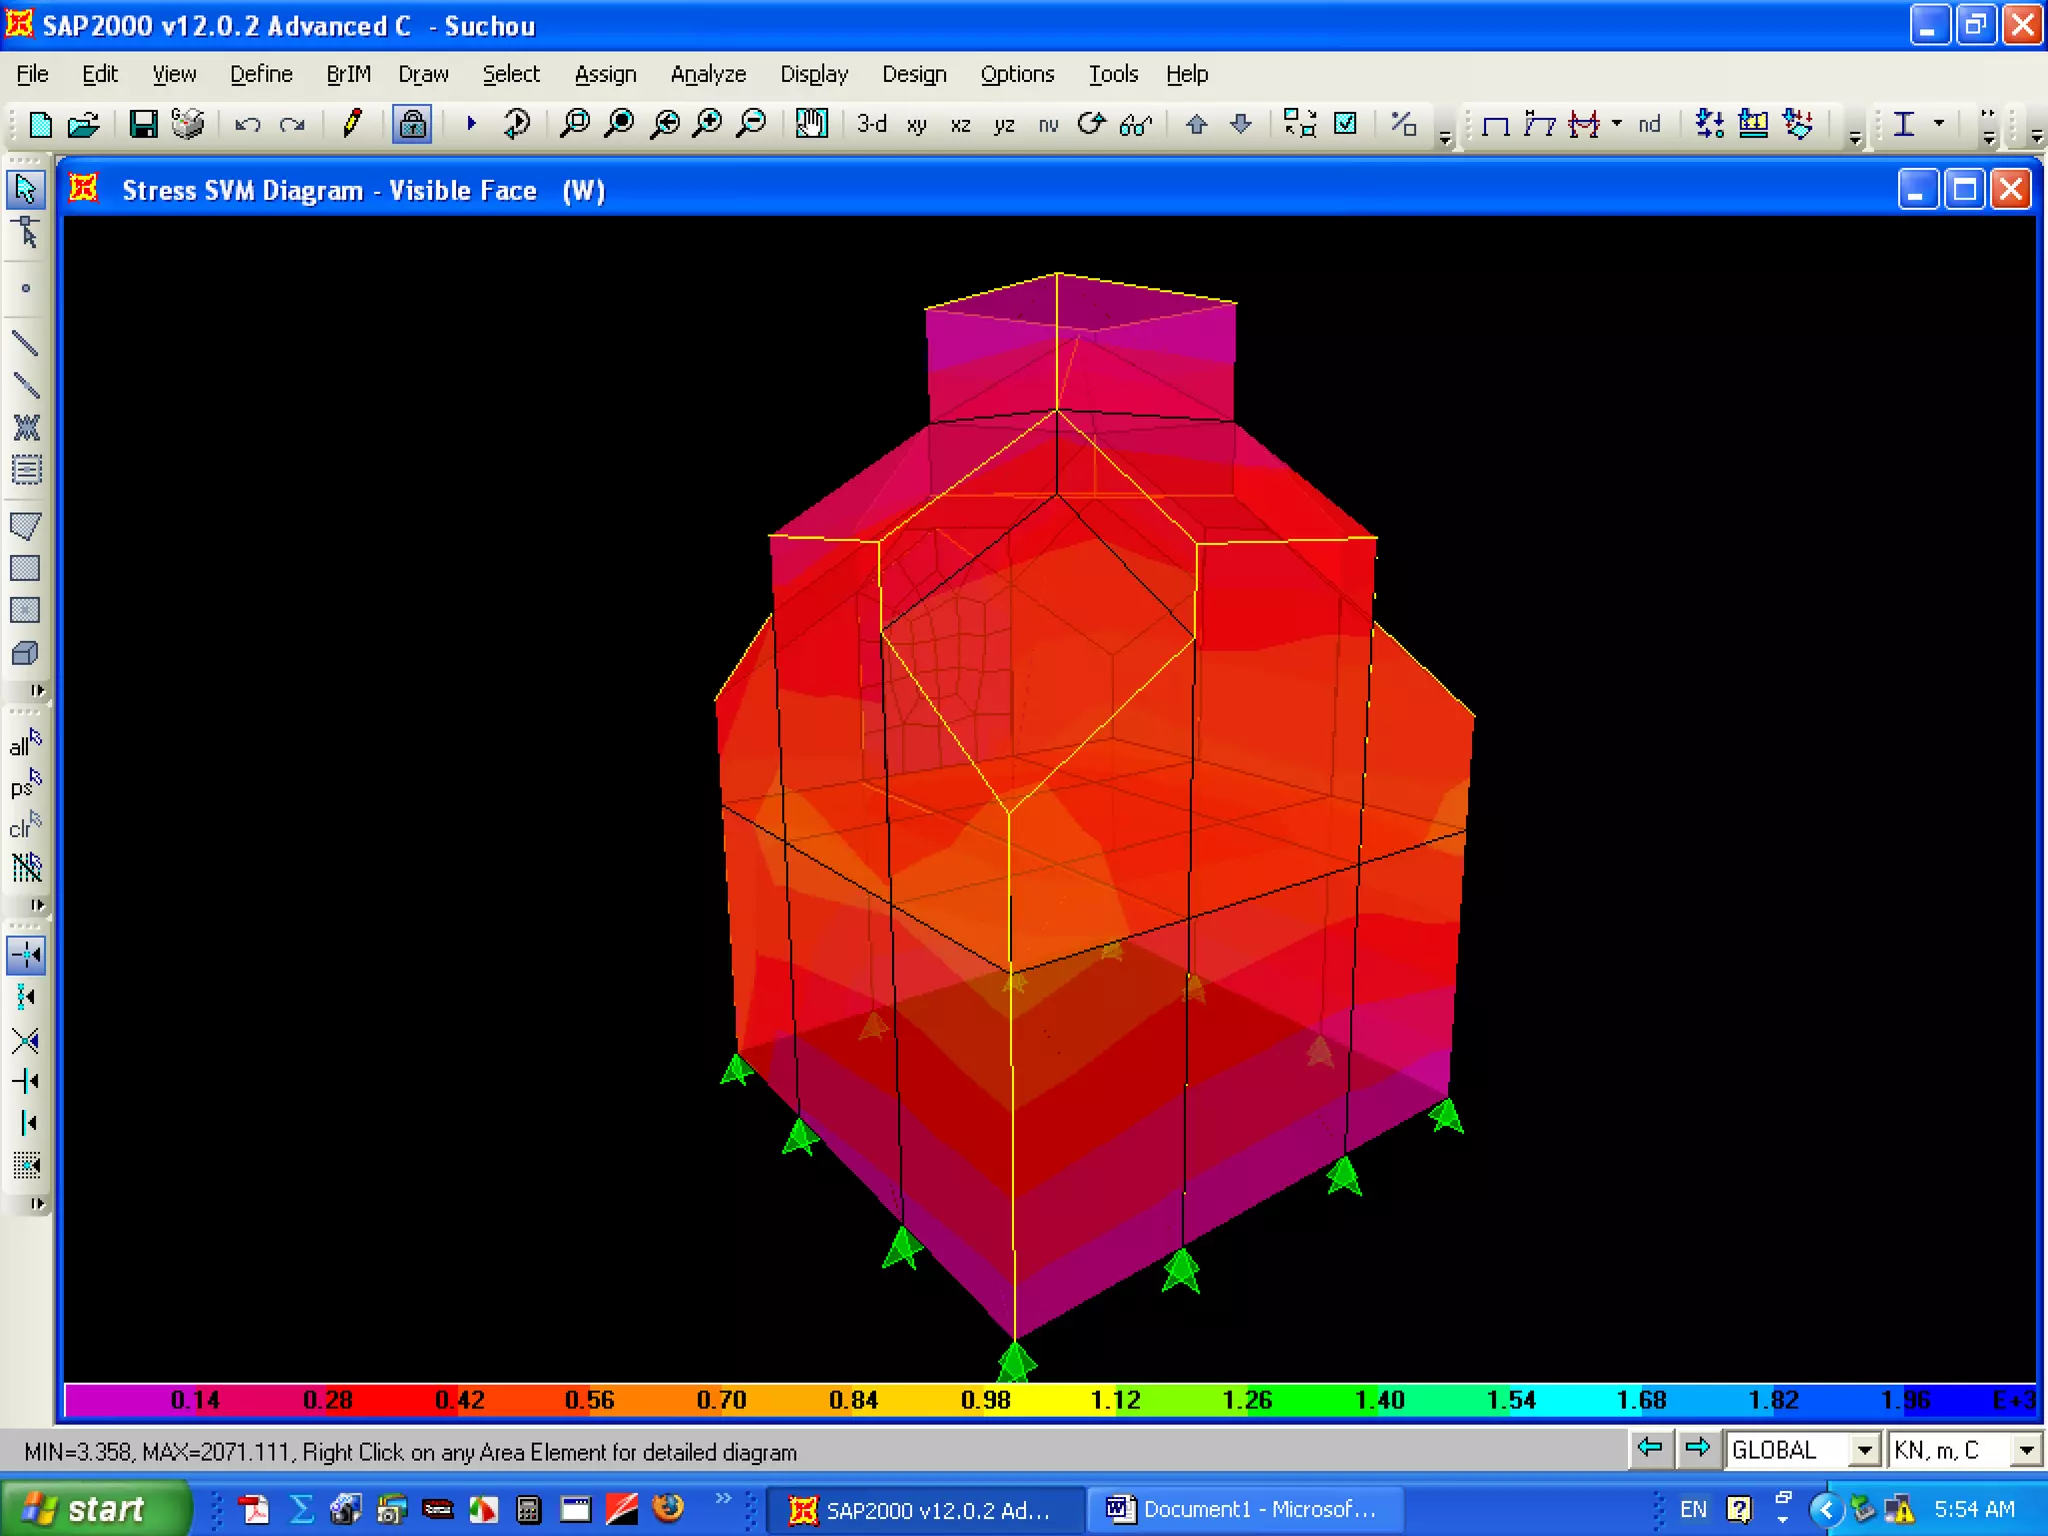
Task: Click the Windows start button
Action: click(x=95, y=1509)
